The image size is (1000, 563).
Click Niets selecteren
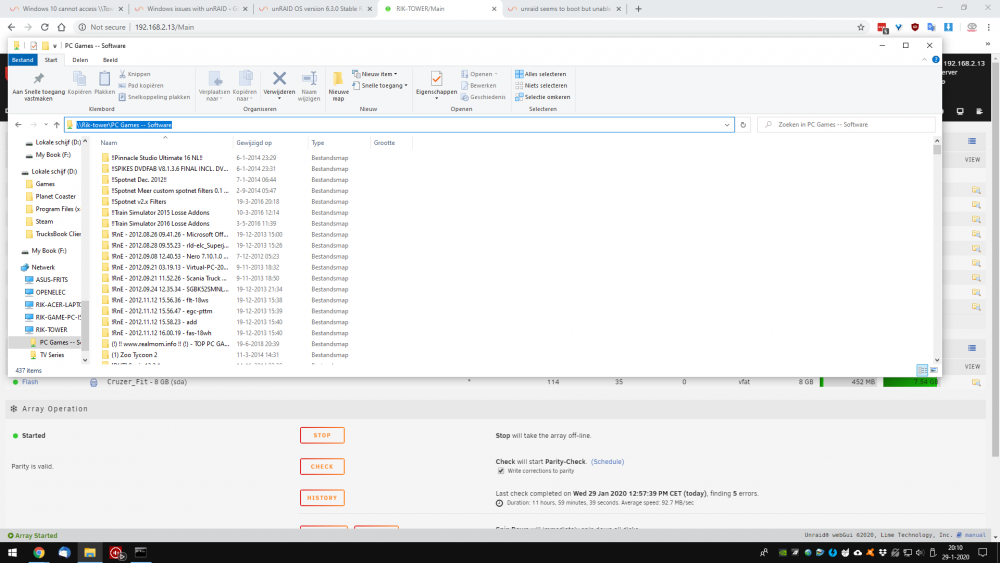click(x=540, y=85)
